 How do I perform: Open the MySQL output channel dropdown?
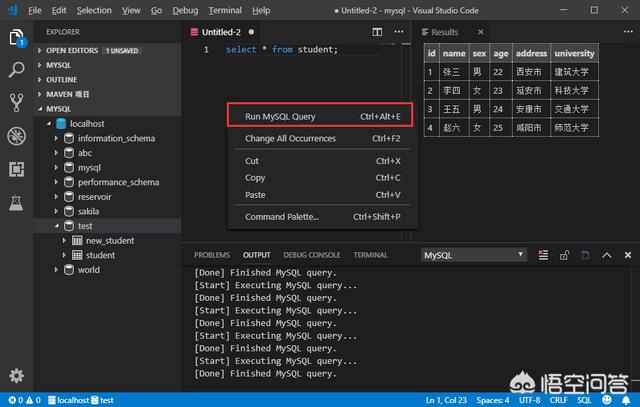(474, 255)
